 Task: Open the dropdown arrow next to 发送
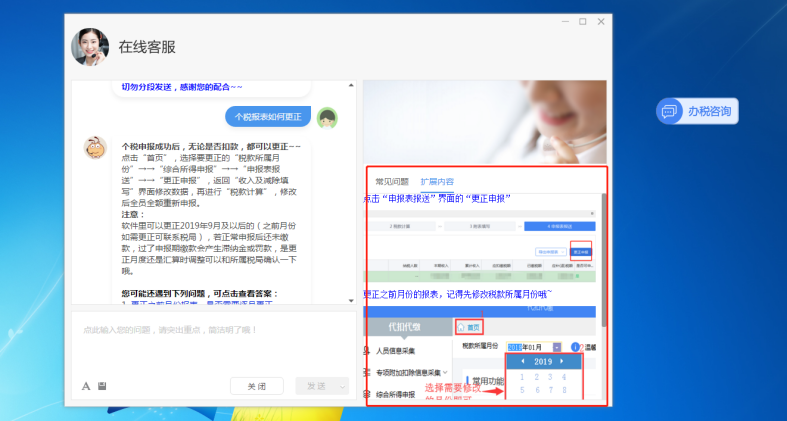343,386
